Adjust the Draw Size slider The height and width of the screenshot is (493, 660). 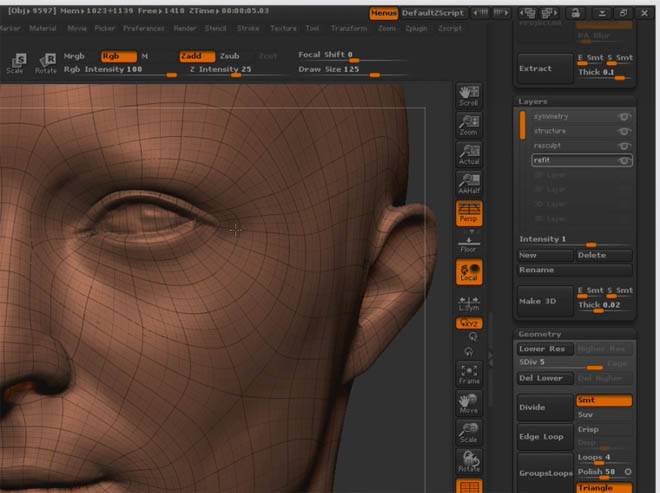click(x=352, y=70)
